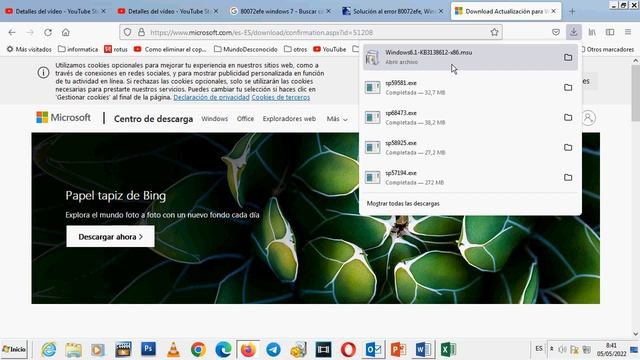The width and height of the screenshot is (640, 360).
Task: Launch Internet Explorer from taskbar
Action: pos(49,350)
